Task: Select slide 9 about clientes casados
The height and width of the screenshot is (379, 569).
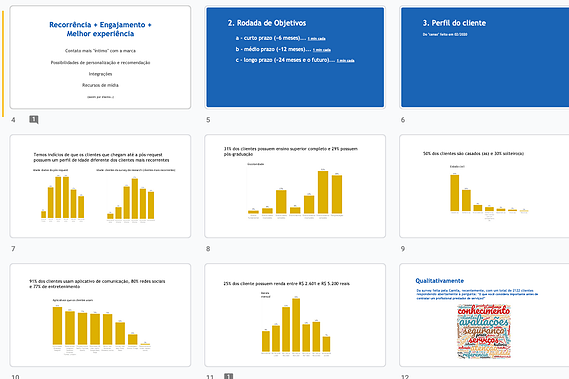Action: pos(484,186)
